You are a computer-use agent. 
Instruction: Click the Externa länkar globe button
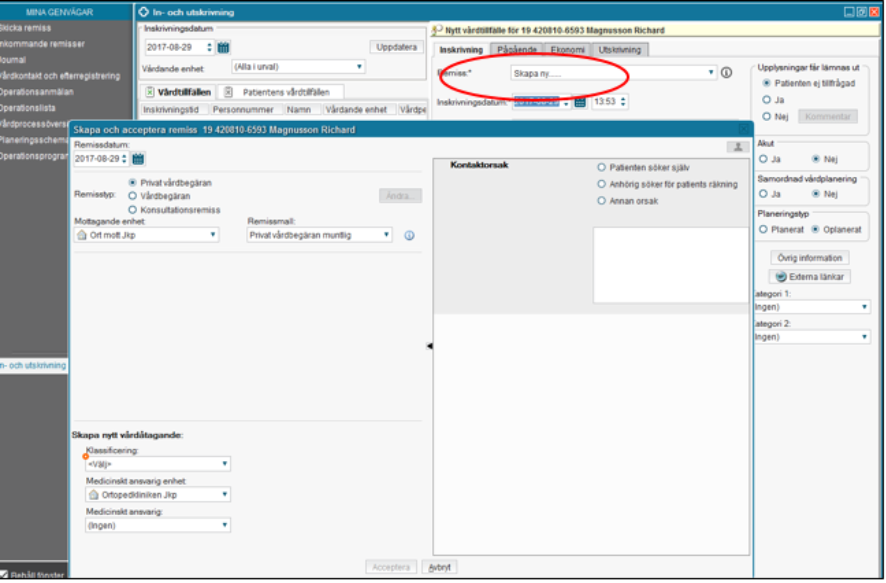(809, 277)
